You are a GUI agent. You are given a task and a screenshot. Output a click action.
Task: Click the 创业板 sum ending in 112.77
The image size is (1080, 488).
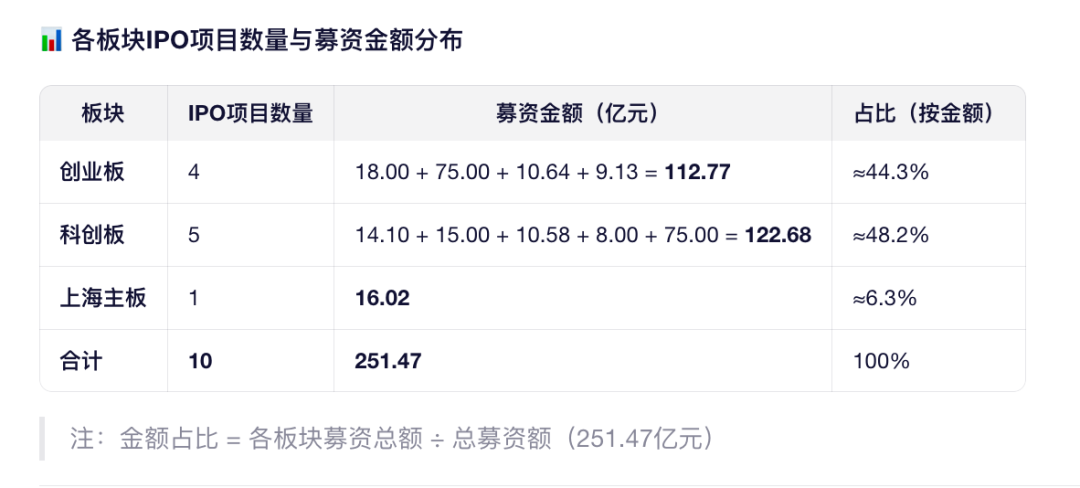click(543, 172)
